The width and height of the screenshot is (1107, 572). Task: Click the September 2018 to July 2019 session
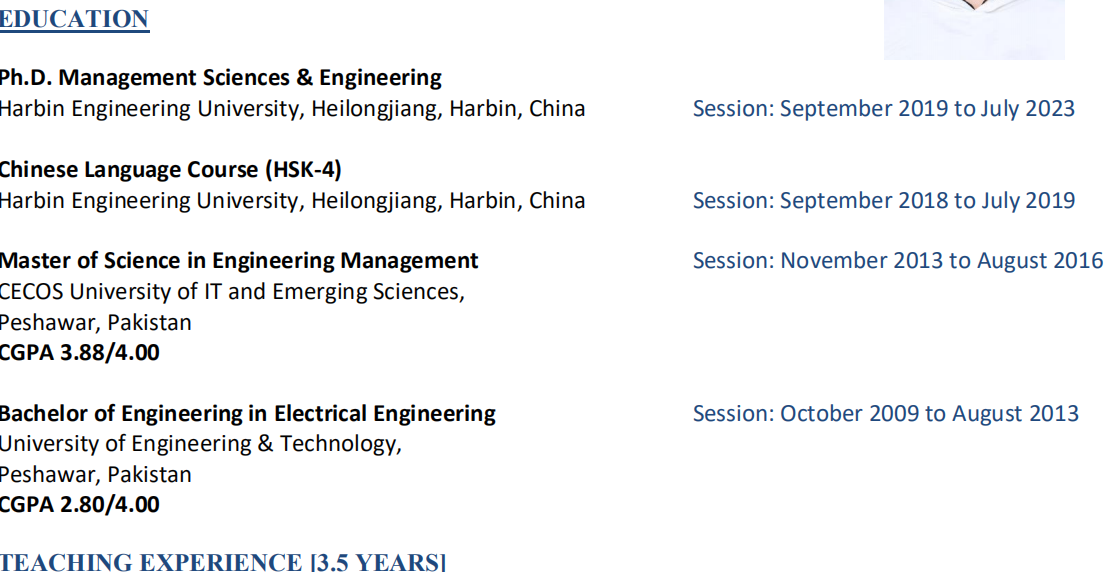tap(883, 200)
